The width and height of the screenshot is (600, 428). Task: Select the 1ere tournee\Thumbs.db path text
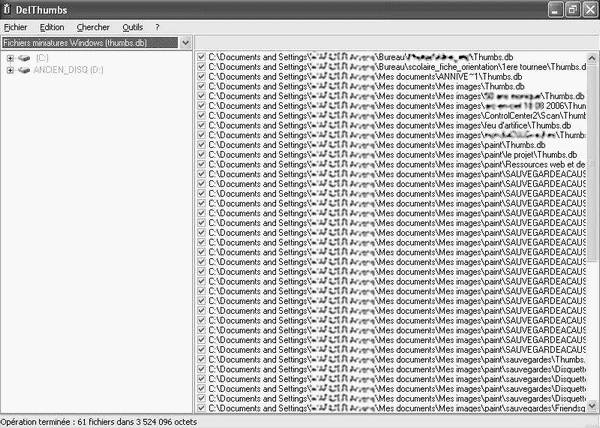397,67
